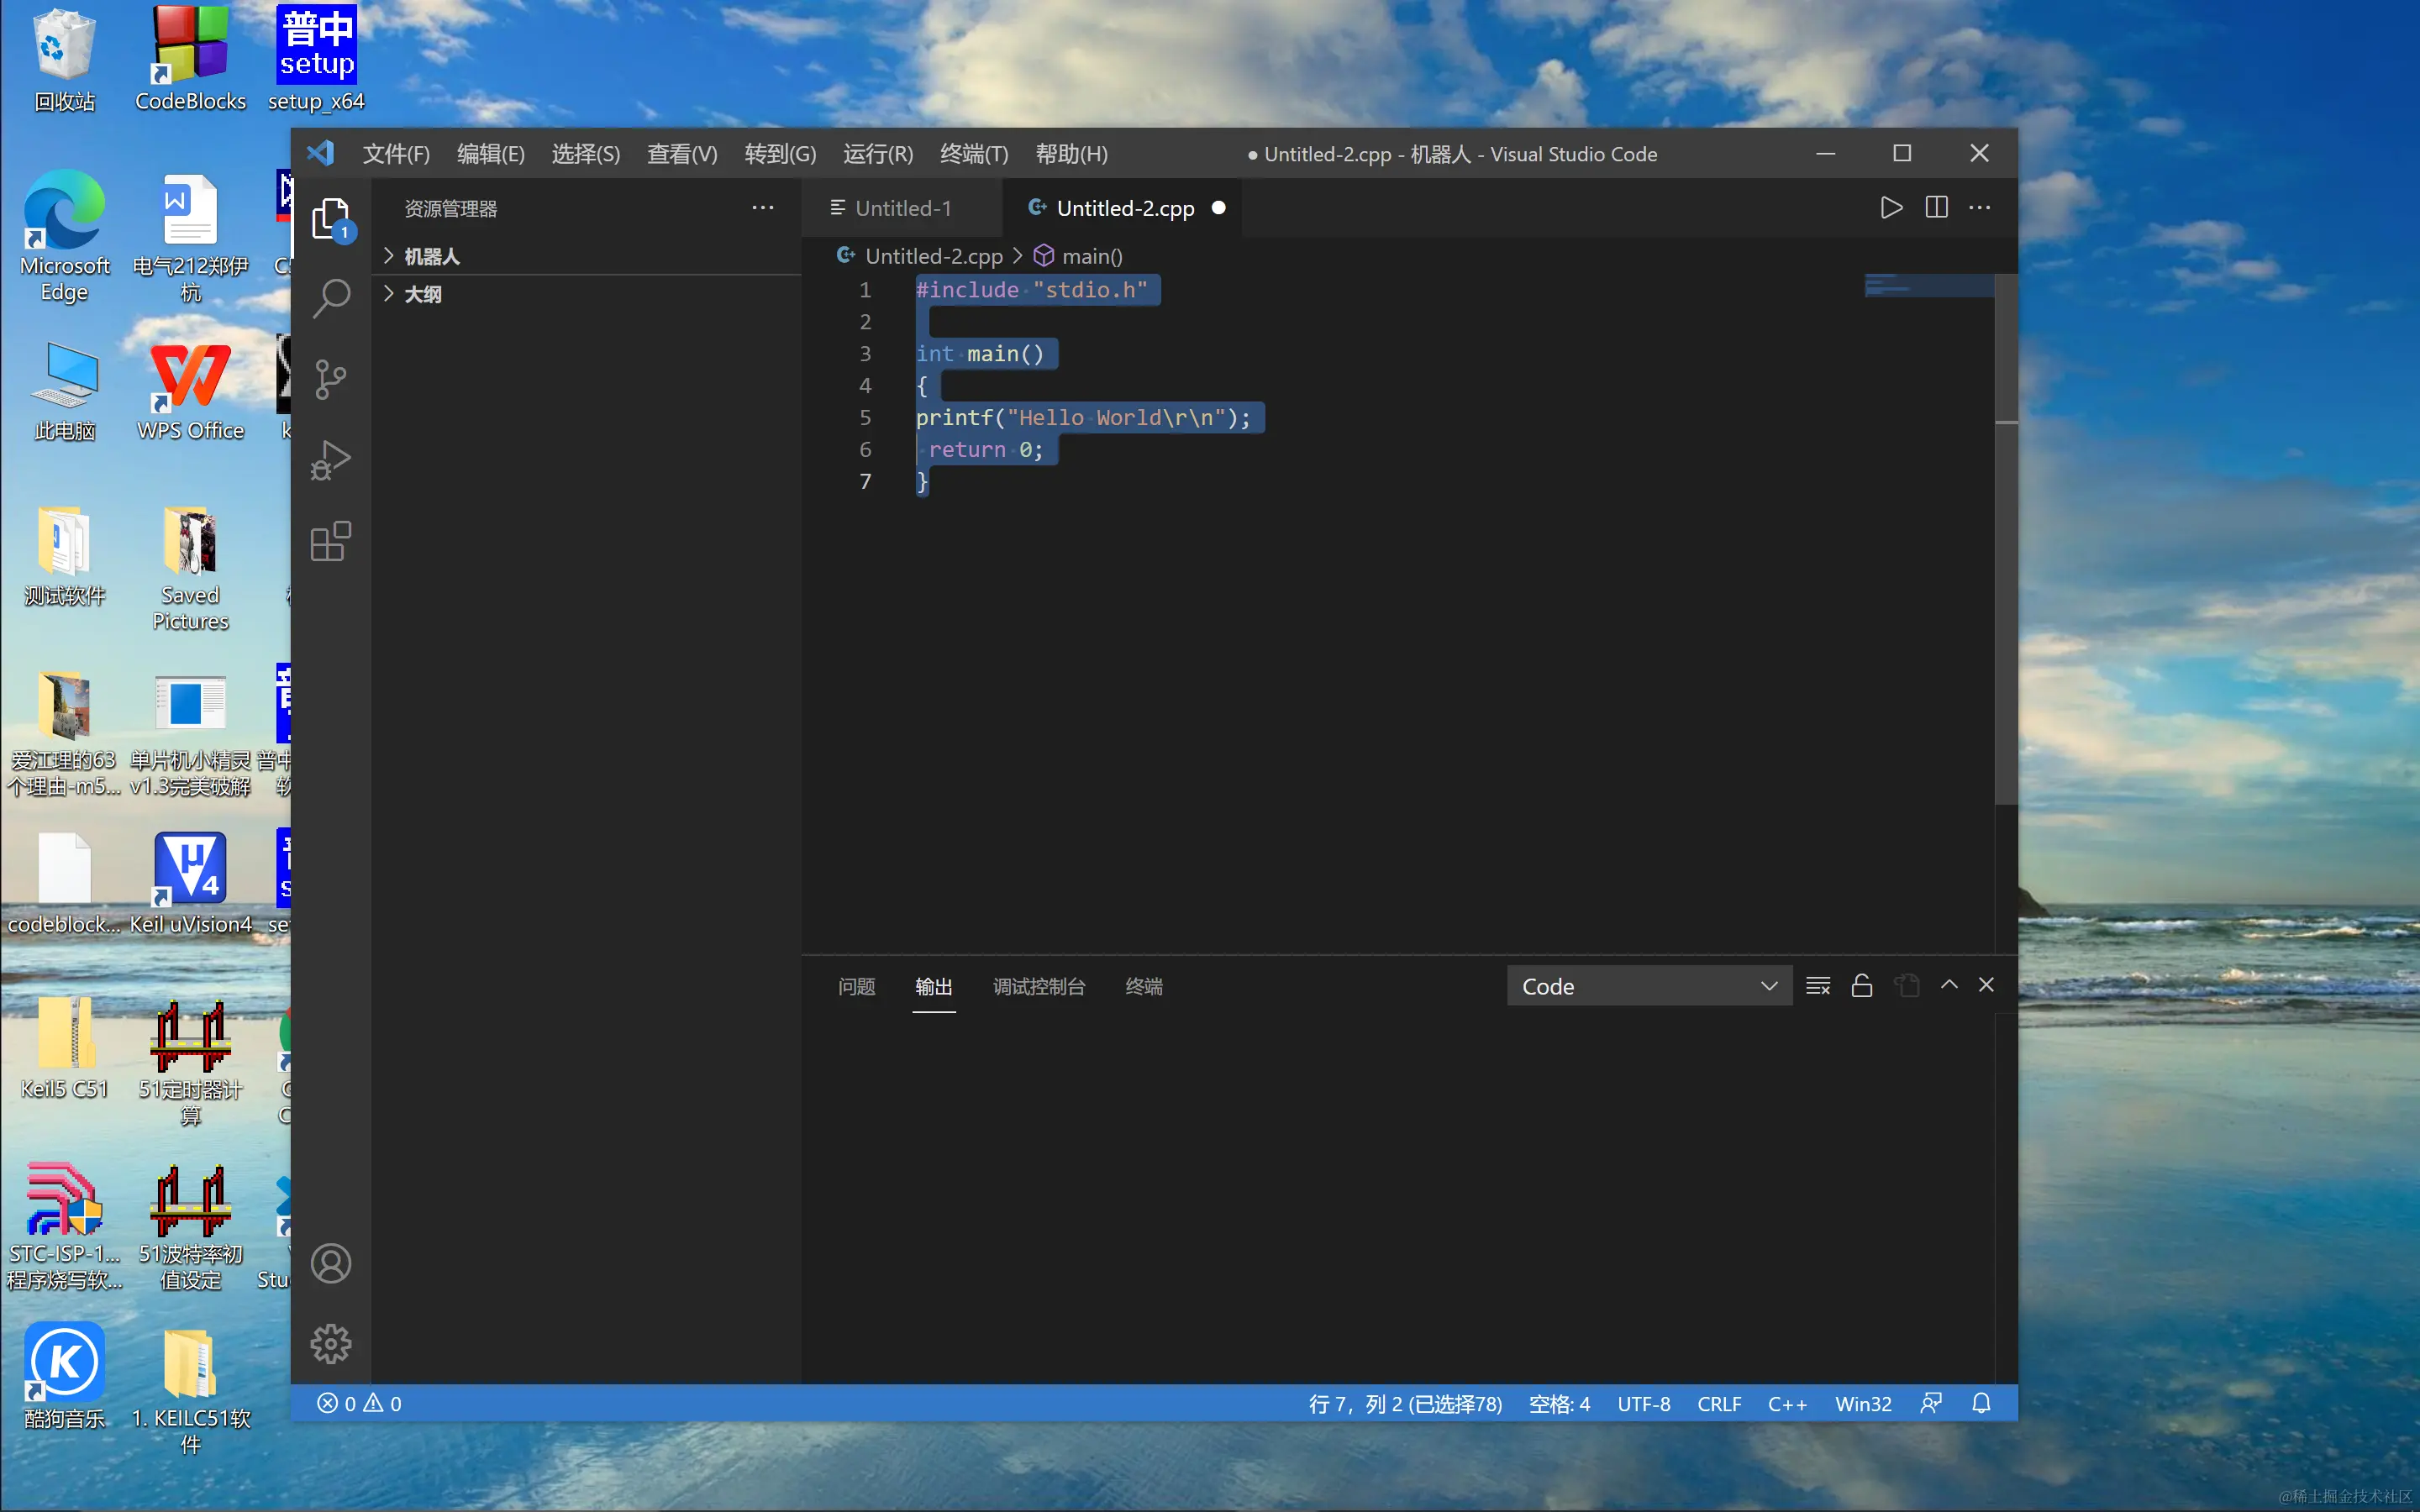Clear the output panel

pos(1818,986)
